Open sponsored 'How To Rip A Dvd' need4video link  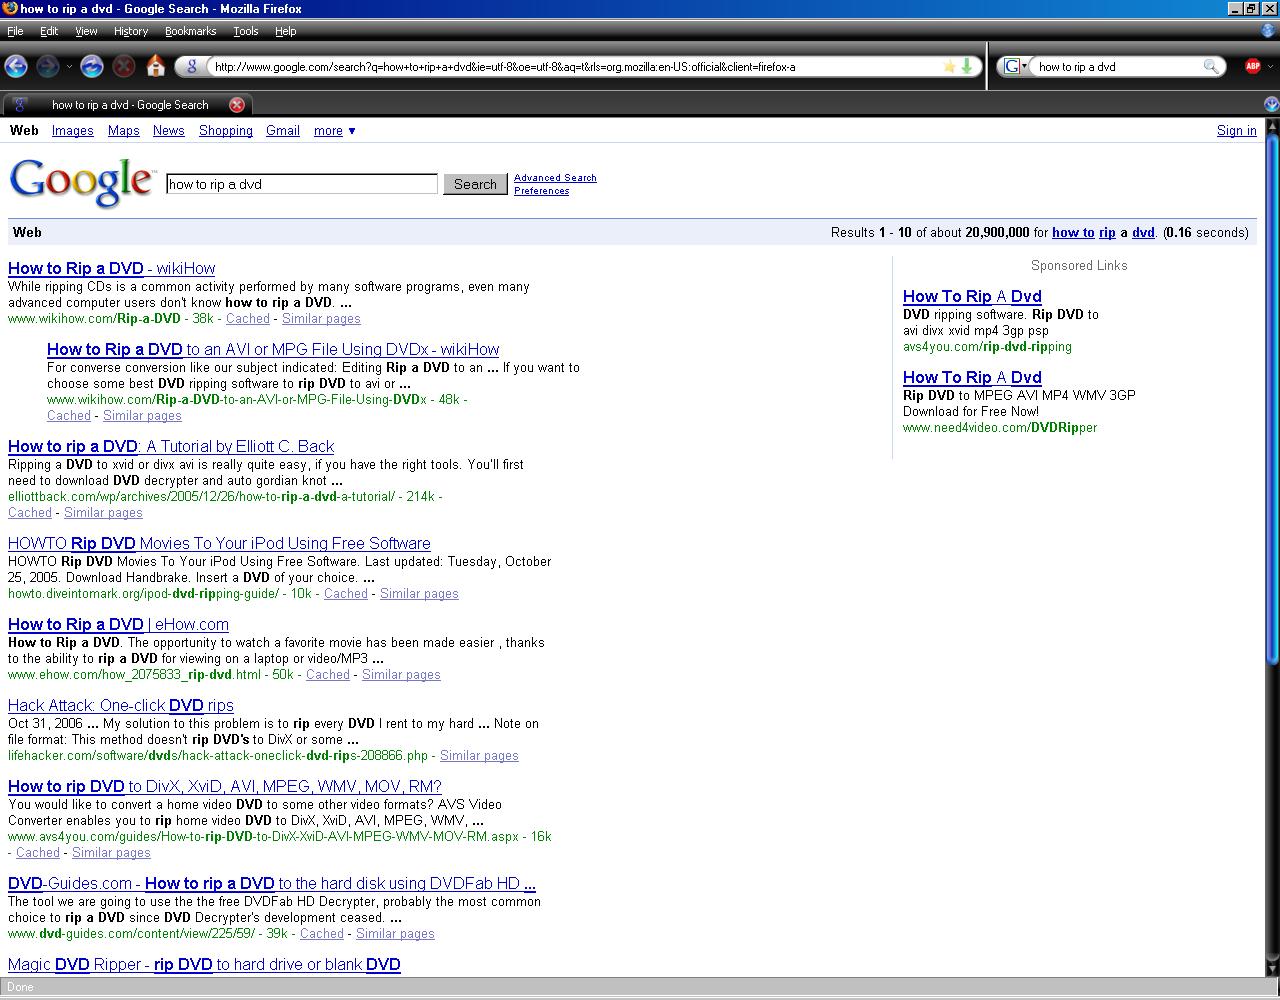tap(972, 377)
